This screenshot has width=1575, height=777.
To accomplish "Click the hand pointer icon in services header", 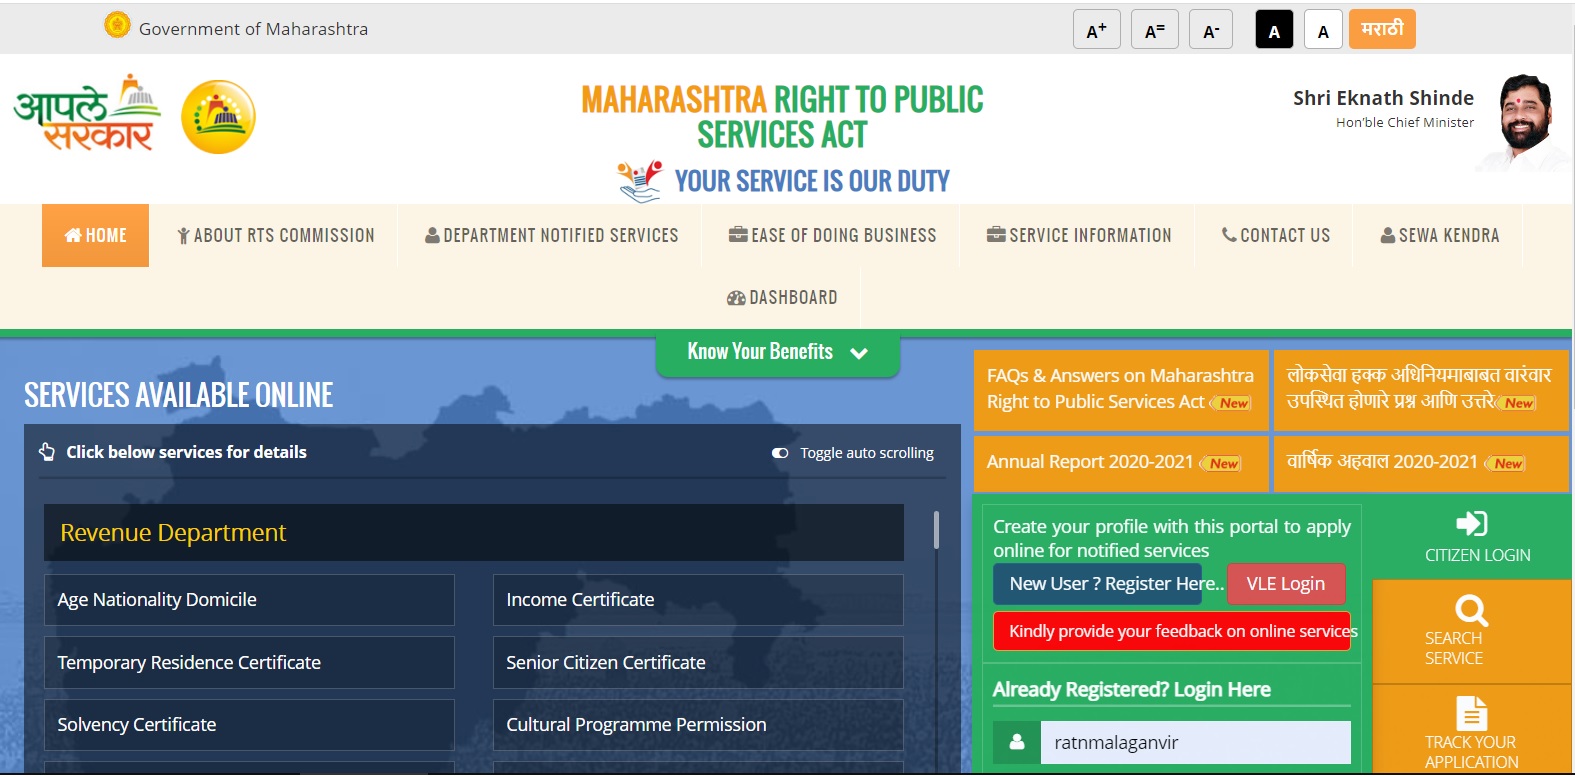I will (47, 452).
